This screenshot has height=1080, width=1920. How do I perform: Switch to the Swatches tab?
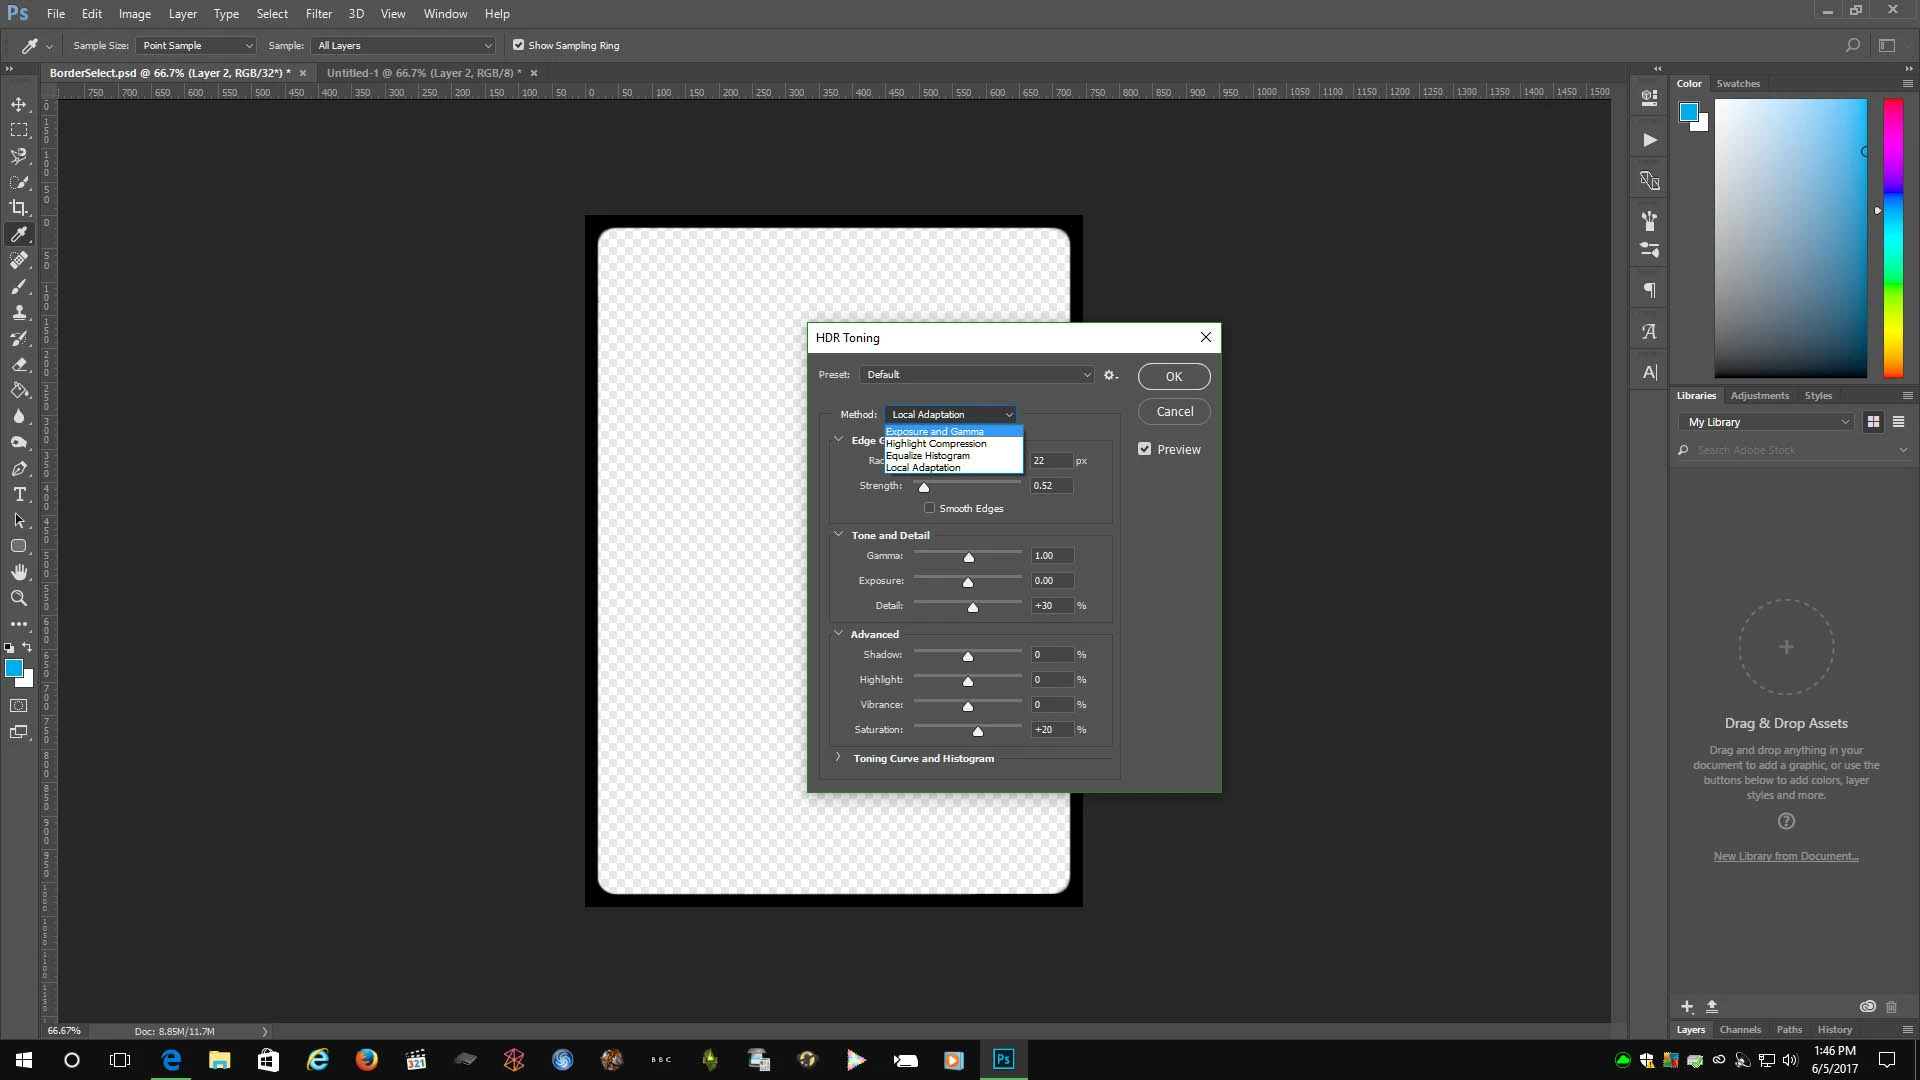point(1737,84)
